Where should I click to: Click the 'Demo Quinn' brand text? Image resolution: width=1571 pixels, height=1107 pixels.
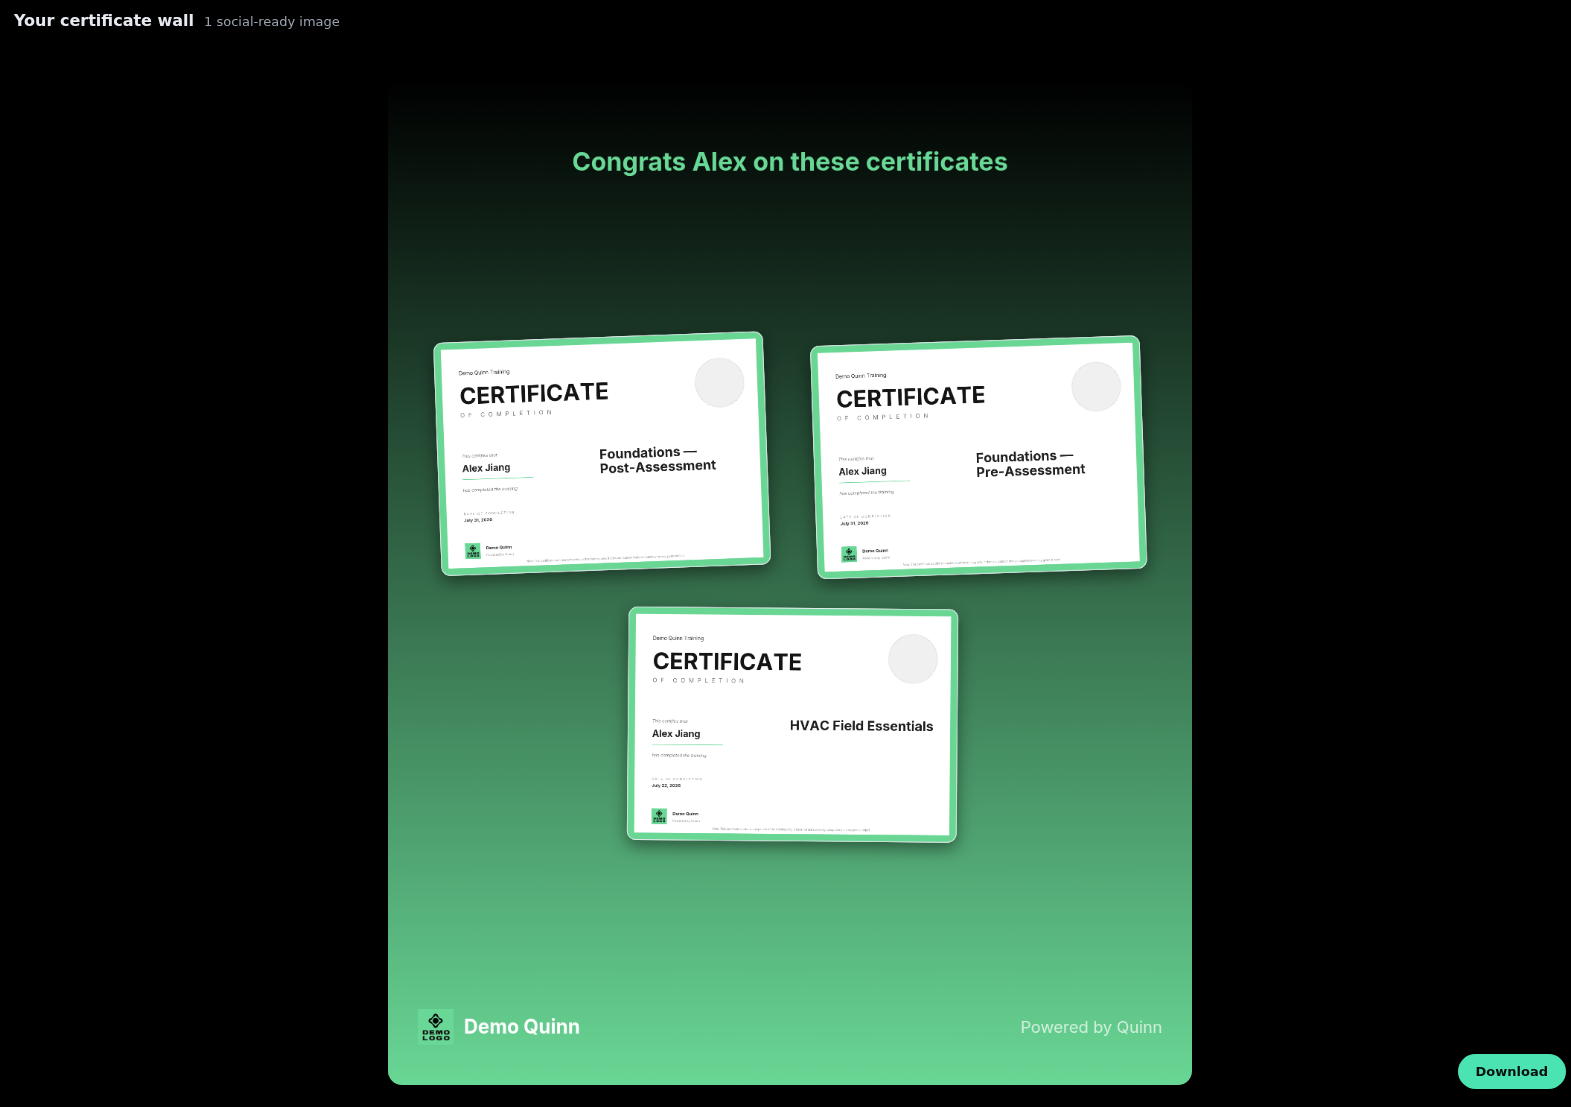coord(521,1027)
